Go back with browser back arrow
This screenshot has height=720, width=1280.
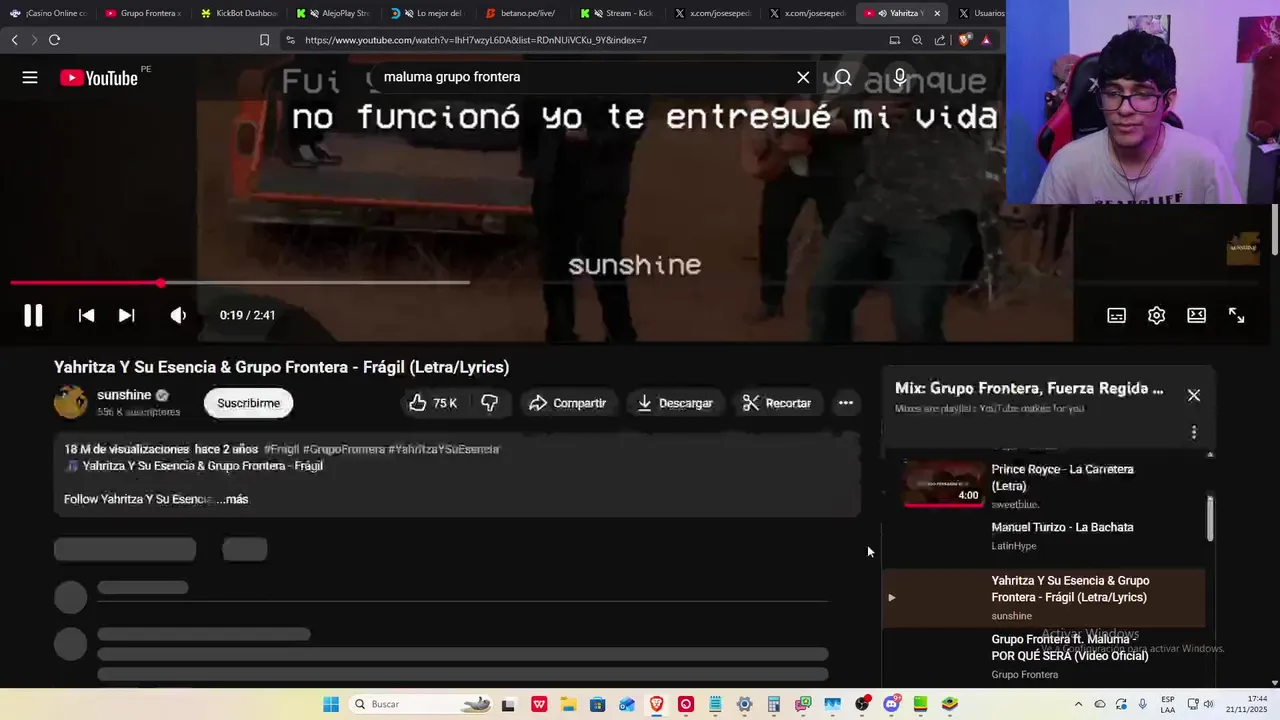click(x=14, y=40)
